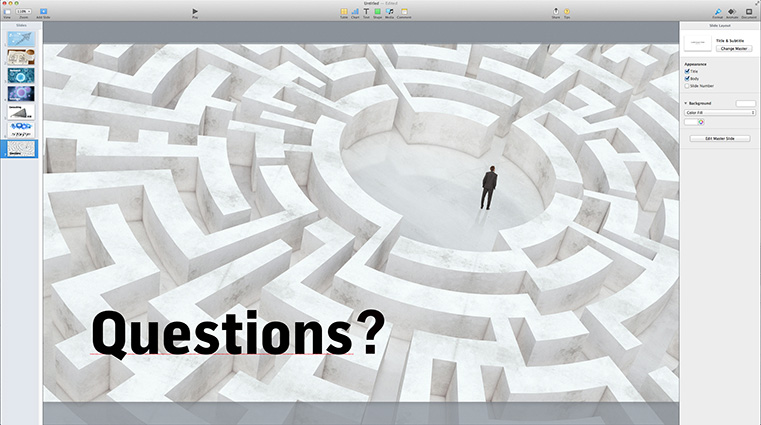Click the man standing in the maze image
761x425 pixels.
click(x=489, y=188)
